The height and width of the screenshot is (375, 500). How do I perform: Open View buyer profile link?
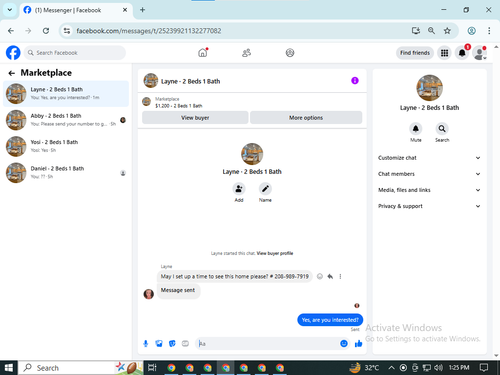point(275,253)
